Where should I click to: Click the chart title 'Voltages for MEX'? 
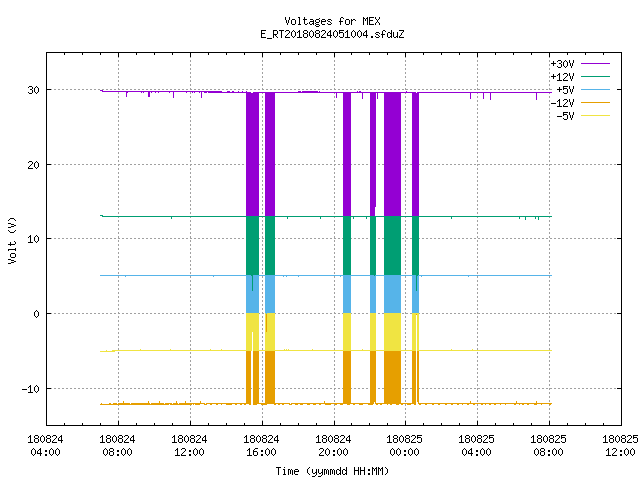(332, 21)
